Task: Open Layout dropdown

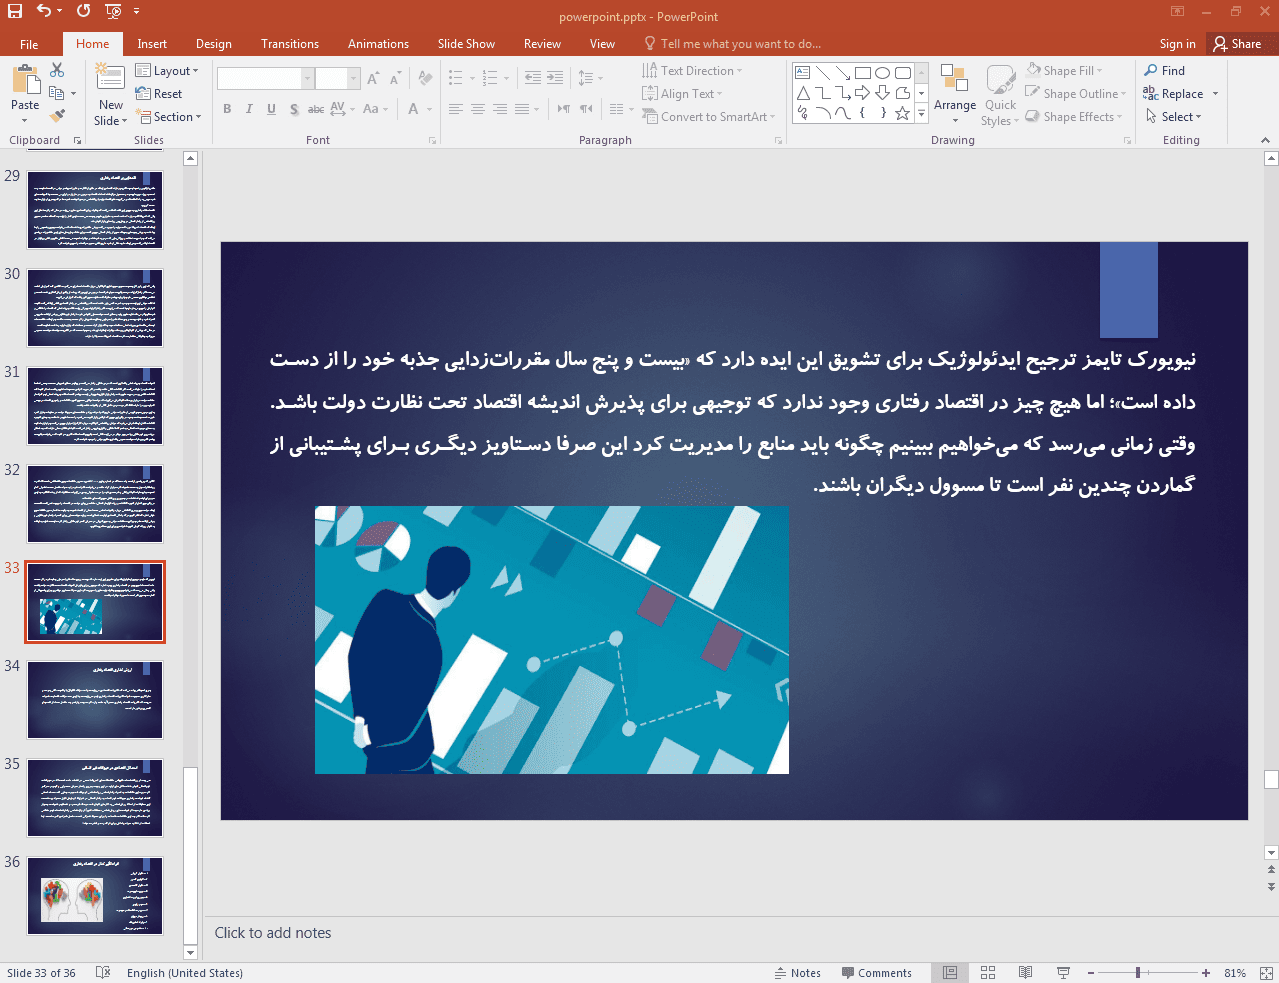Action: pyautogui.click(x=167, y=71)
